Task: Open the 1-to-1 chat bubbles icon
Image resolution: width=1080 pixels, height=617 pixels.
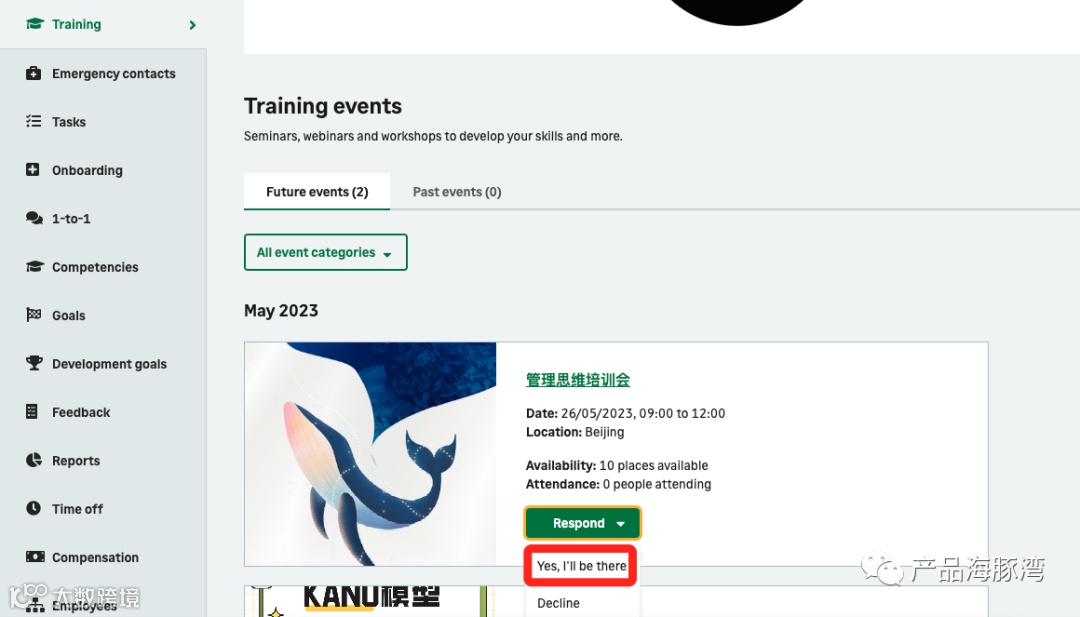Action: pos(34,218)
